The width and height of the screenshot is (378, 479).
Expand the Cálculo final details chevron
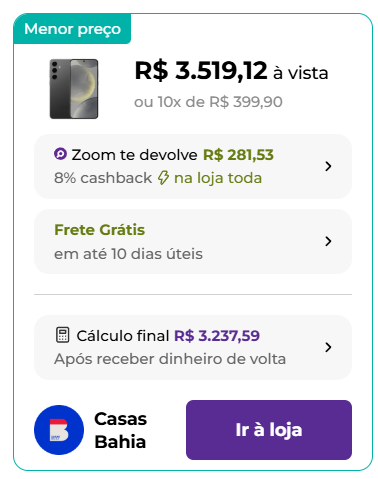(328, 347)
